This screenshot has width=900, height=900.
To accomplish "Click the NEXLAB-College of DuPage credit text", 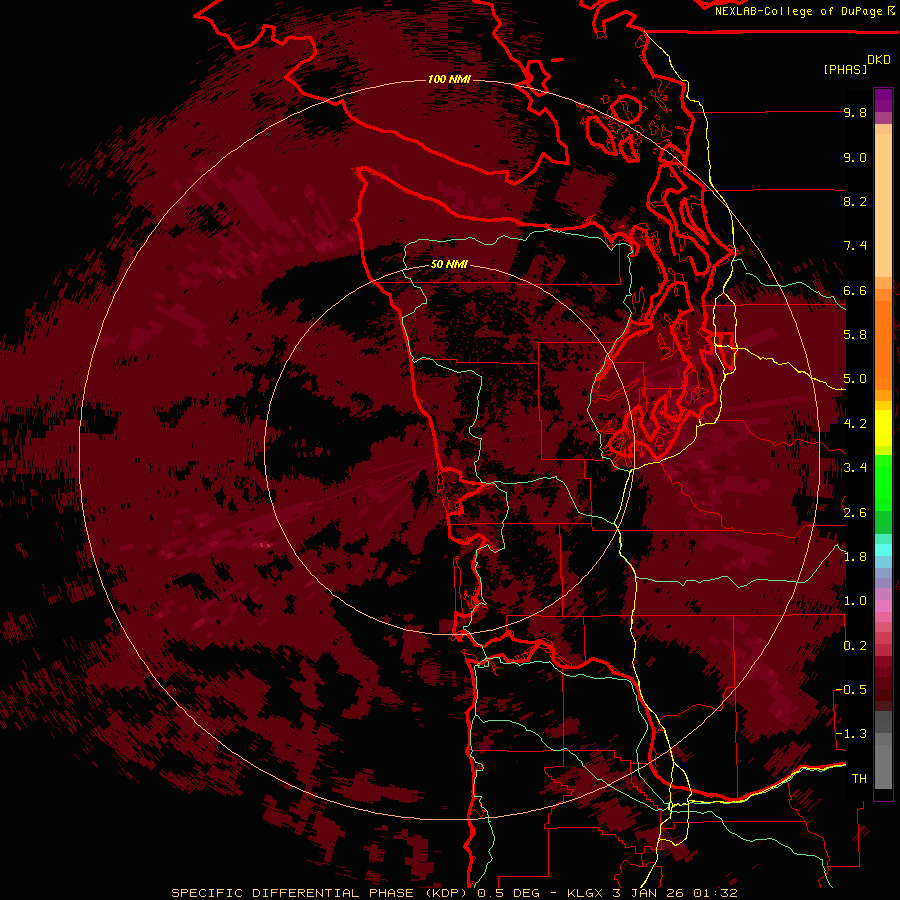I will (x=800, y=11).
